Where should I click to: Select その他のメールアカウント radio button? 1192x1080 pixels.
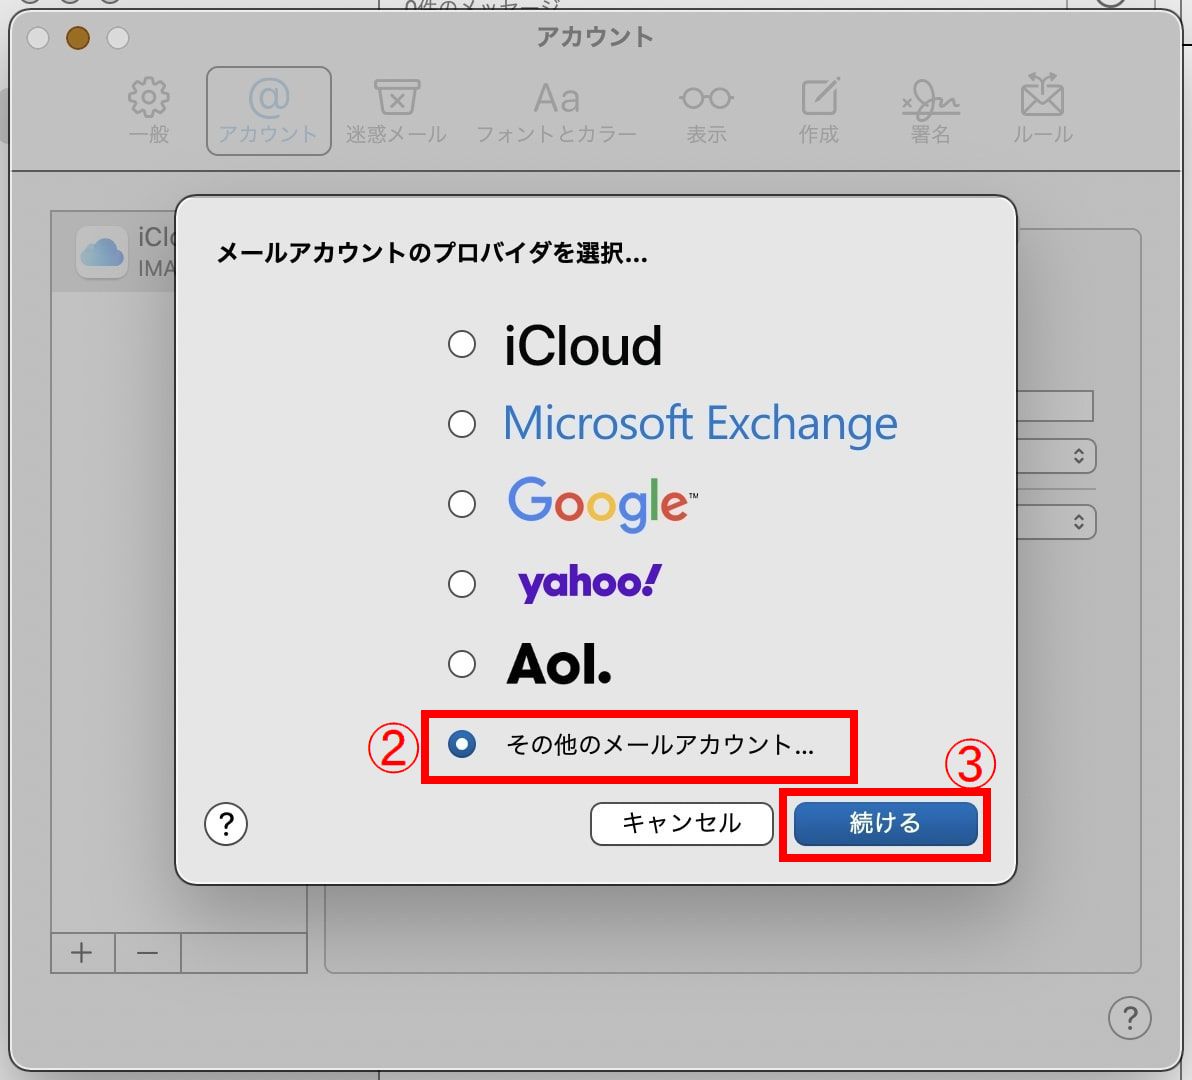[x=461, y=744]
